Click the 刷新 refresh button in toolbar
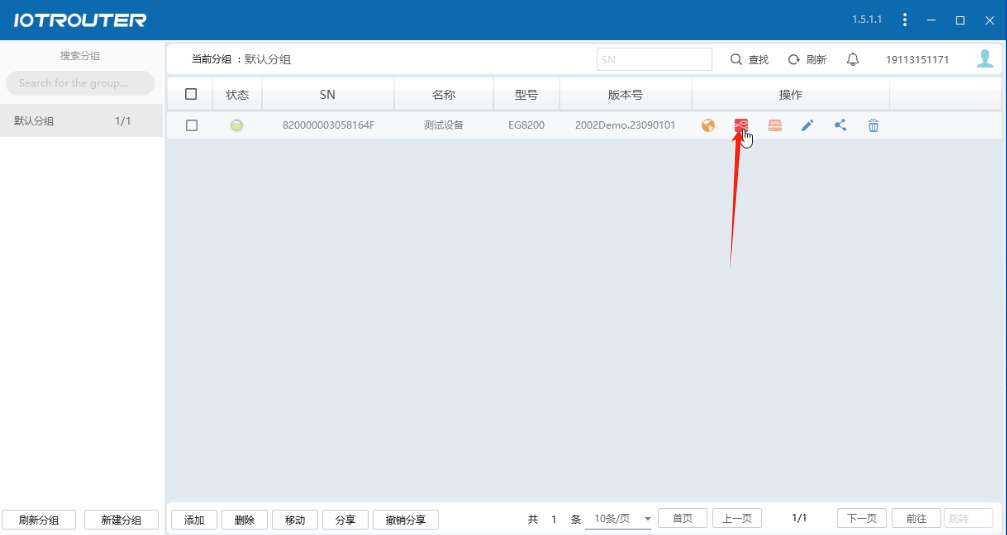This screenshot has width=1007, height=535. [x=807, y=60]
